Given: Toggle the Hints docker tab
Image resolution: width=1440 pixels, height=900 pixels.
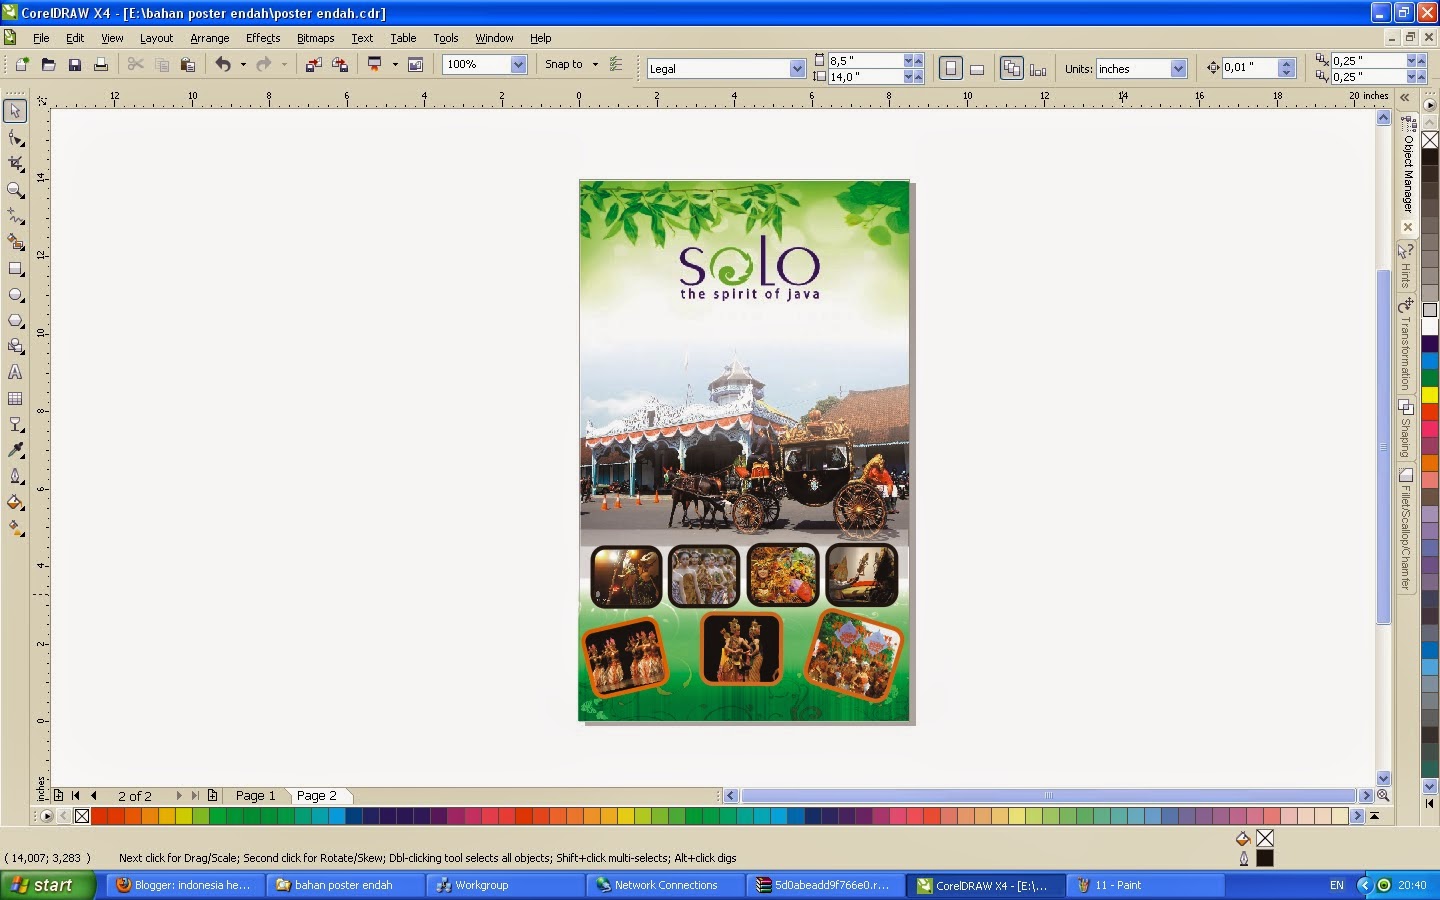Looking at the screenshot, I should point(1406,266).
